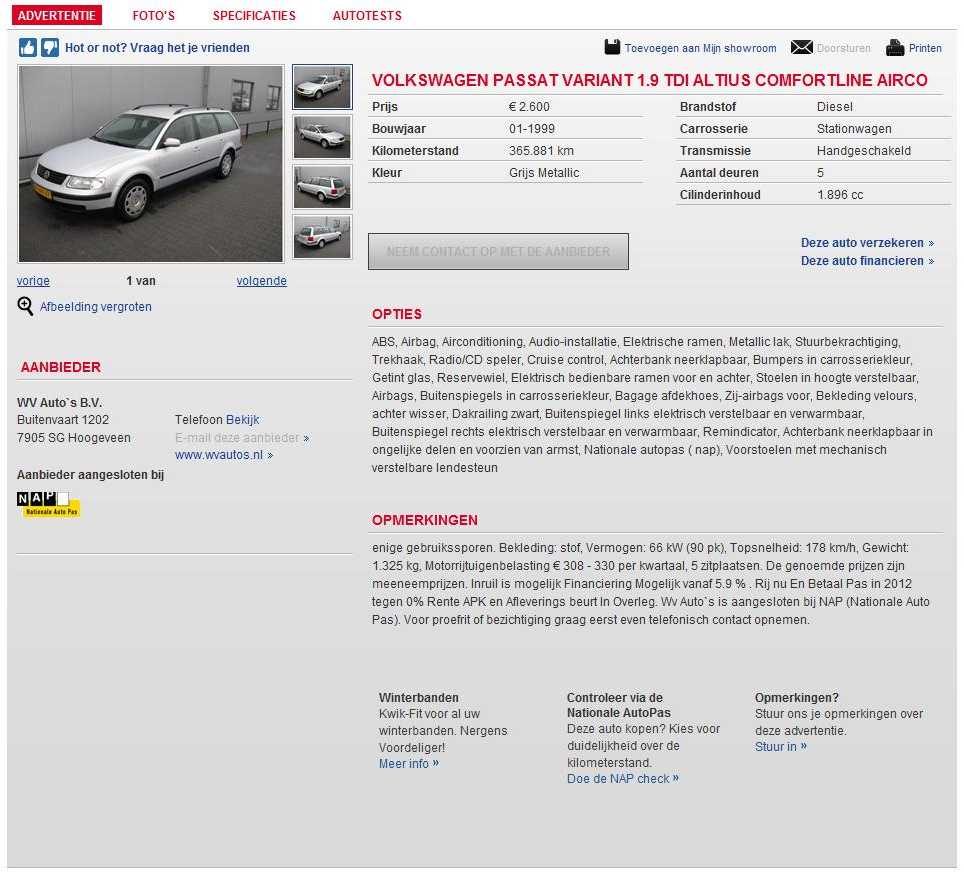This screenshot has height=876, width=964.
Task: Open the SPECIFICATIES tab
Action: (x=254, y=15)
